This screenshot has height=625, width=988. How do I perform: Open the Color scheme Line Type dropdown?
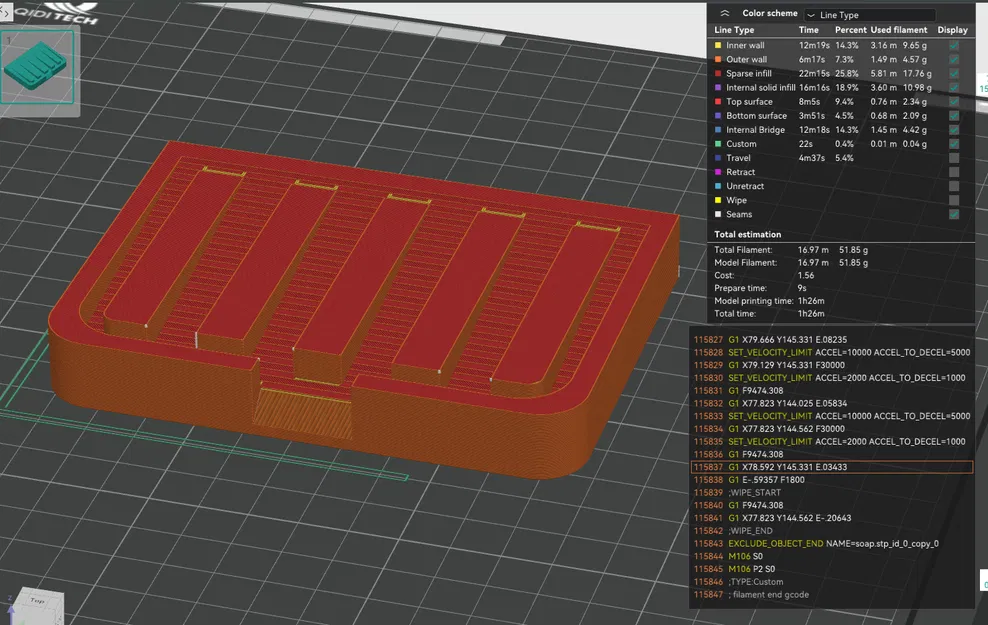click(870, 15)
